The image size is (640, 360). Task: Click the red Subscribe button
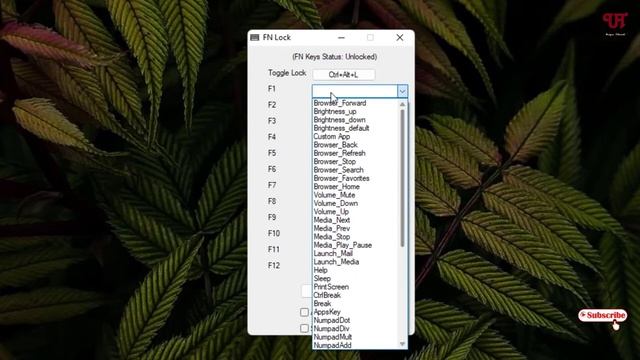click(602, 315)
